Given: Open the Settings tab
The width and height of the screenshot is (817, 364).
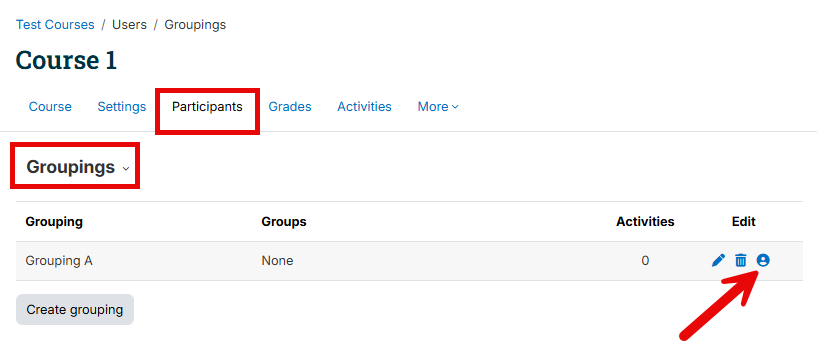Looking at the screenshot, I should click(122, 107).
